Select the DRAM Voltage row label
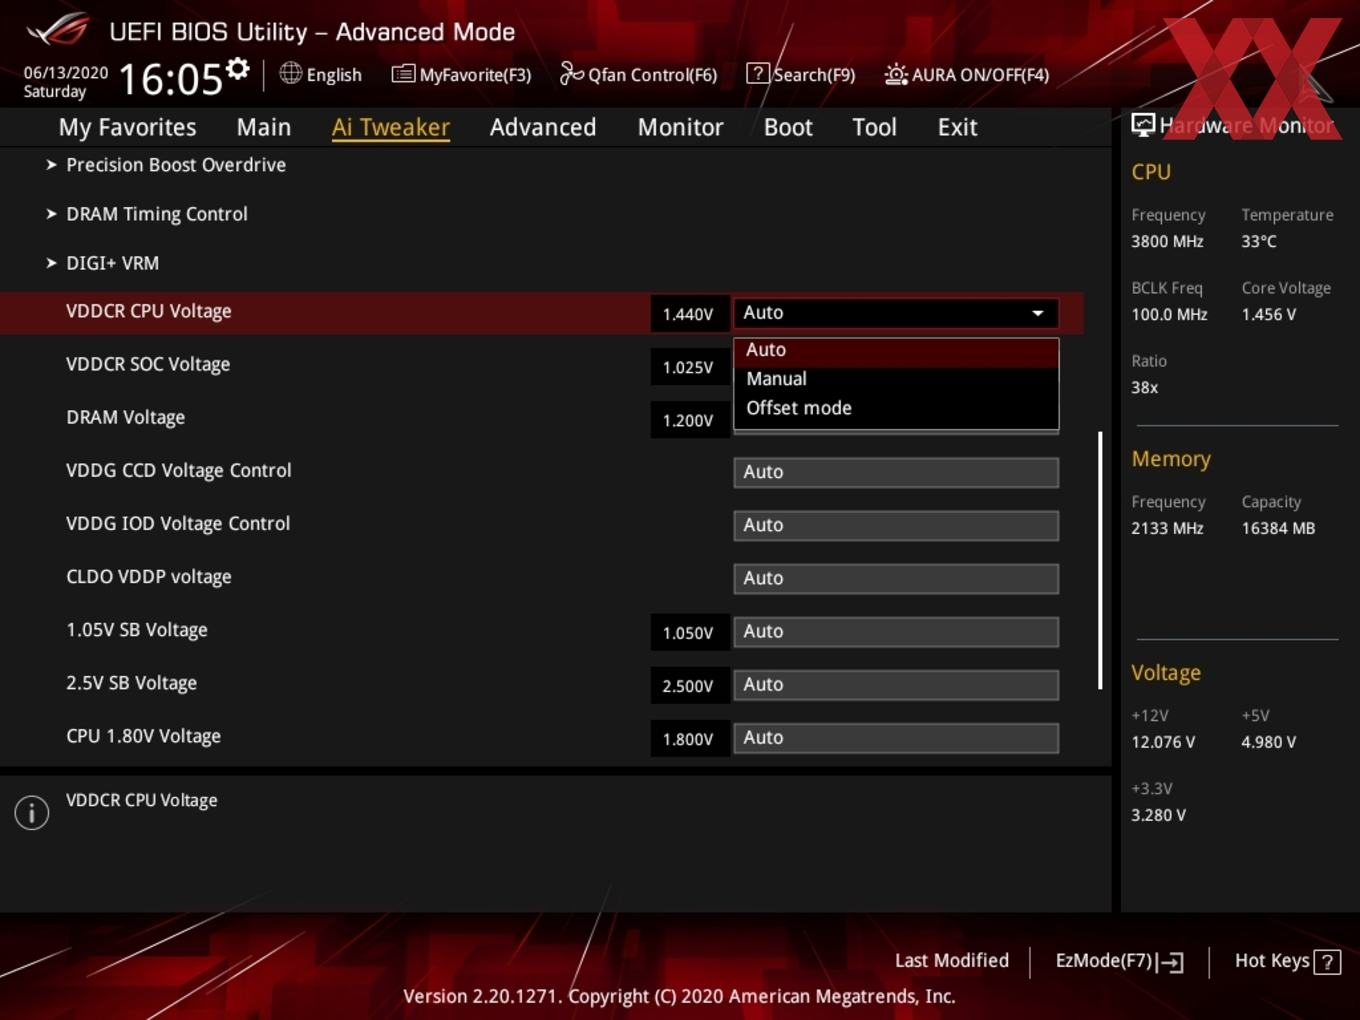Viewport: 1360px width, 1020px height. point(125,417)
